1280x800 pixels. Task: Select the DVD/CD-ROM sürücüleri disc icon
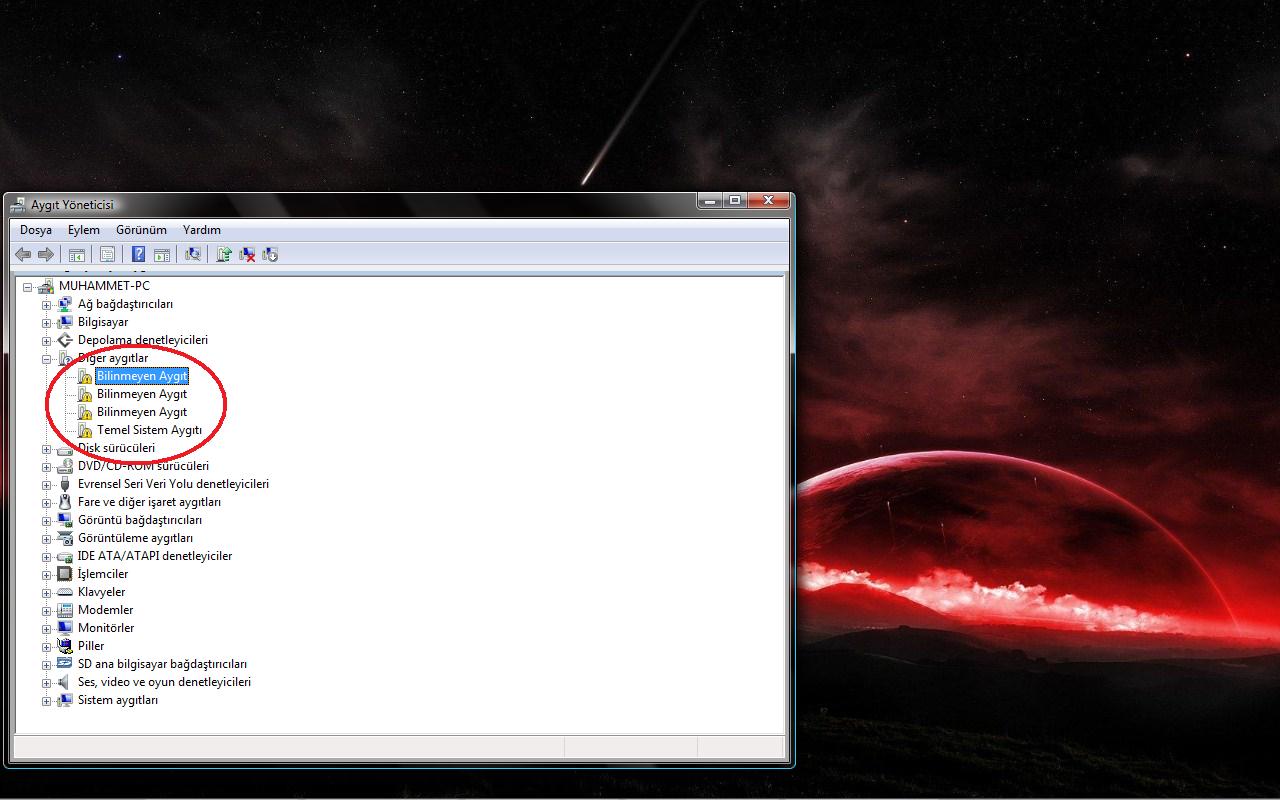point(65,466)
